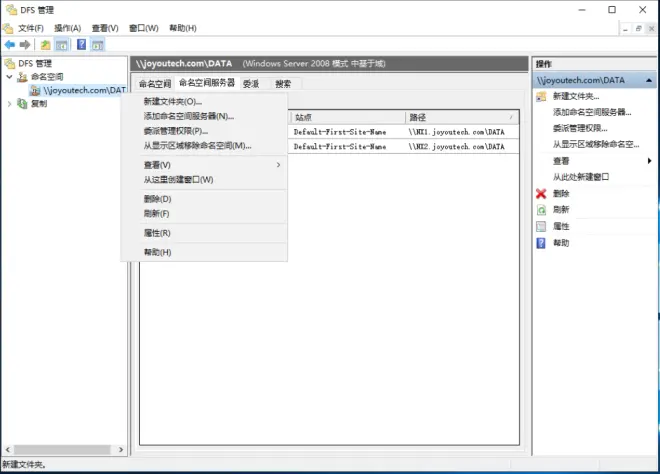
Task: Click Default-First-Site-Name in NX1 row
Action: [x=340, y=132]
